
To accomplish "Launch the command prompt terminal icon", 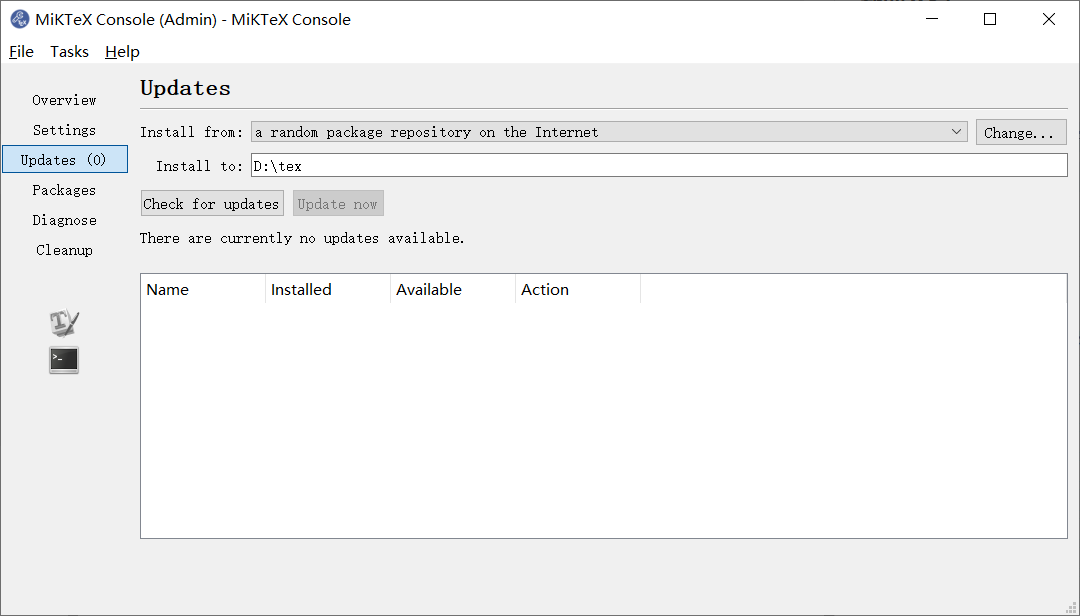I will (x=64, y=360).
